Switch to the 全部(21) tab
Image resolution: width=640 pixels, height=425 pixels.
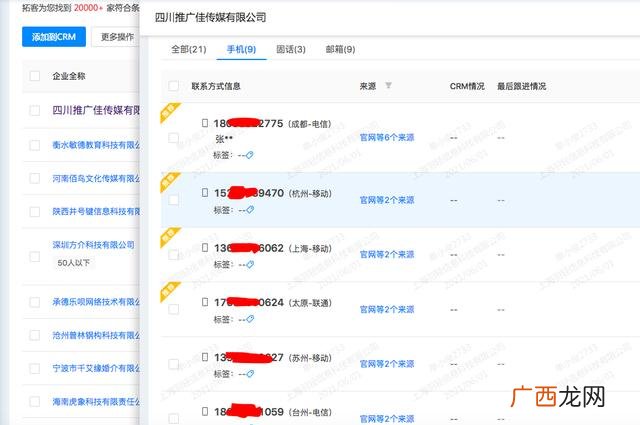click(189, 49)
